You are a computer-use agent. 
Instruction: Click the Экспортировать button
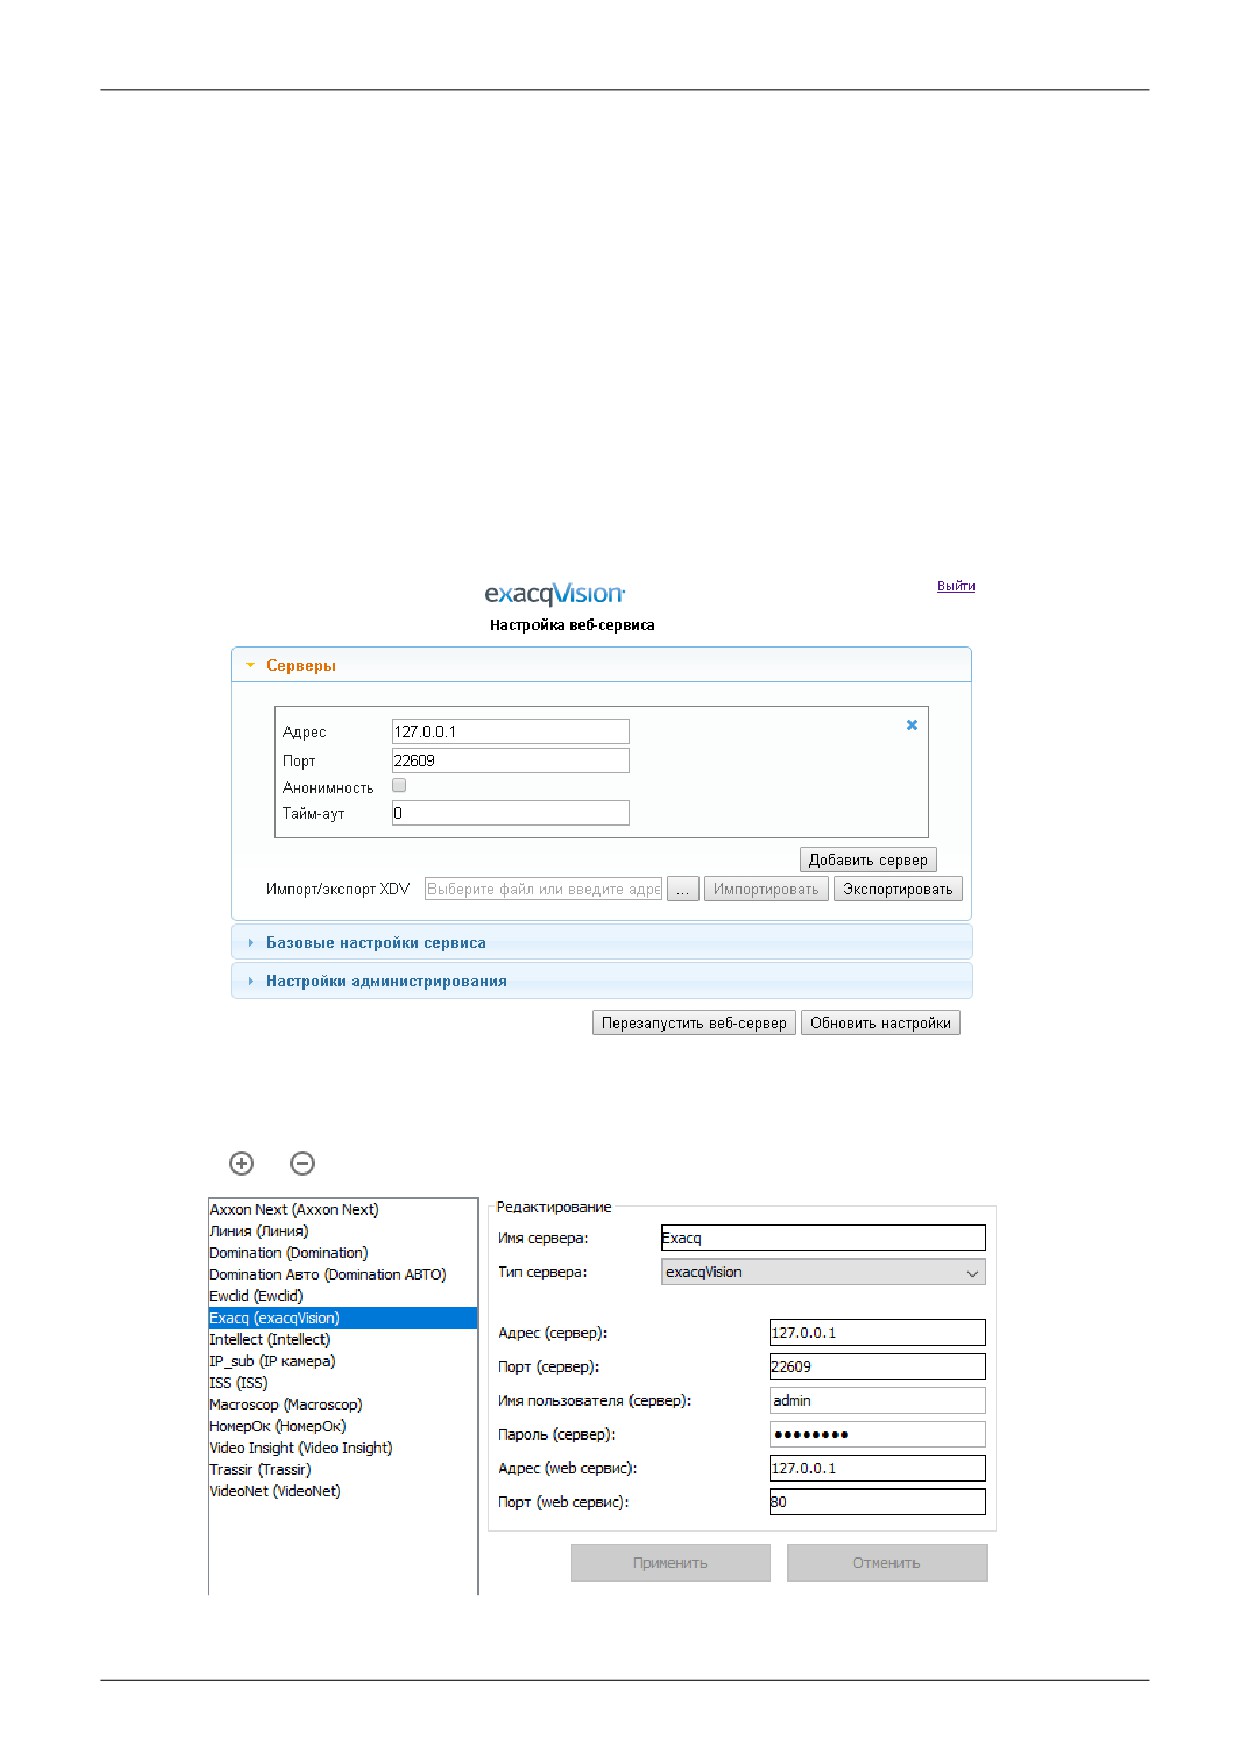click(x=898, y=889)
